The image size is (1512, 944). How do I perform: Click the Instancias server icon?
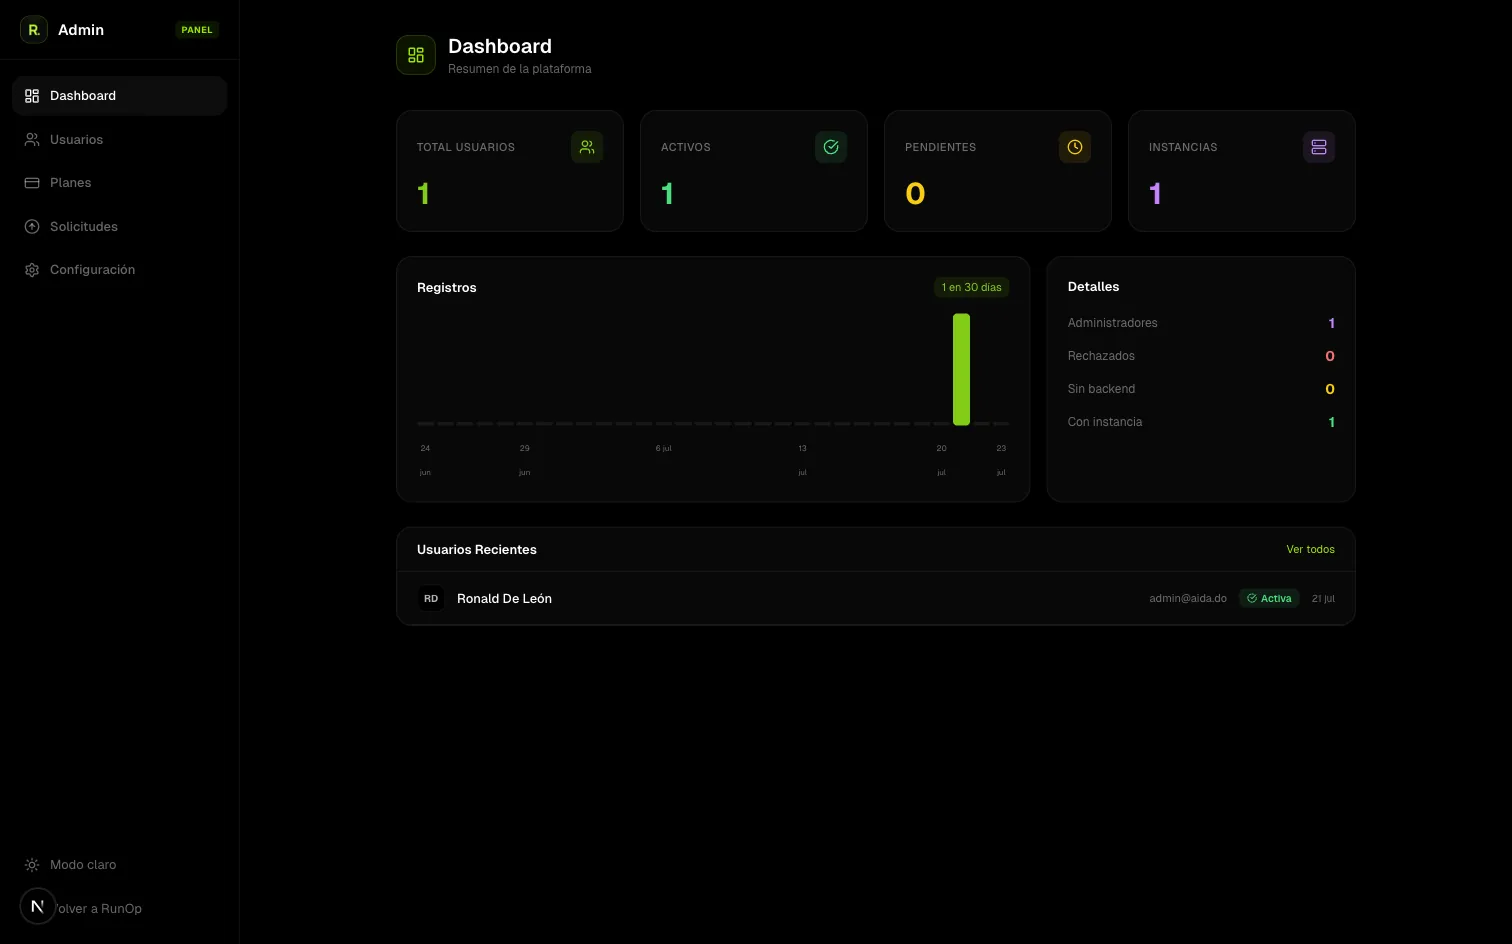coord(1319,147)
